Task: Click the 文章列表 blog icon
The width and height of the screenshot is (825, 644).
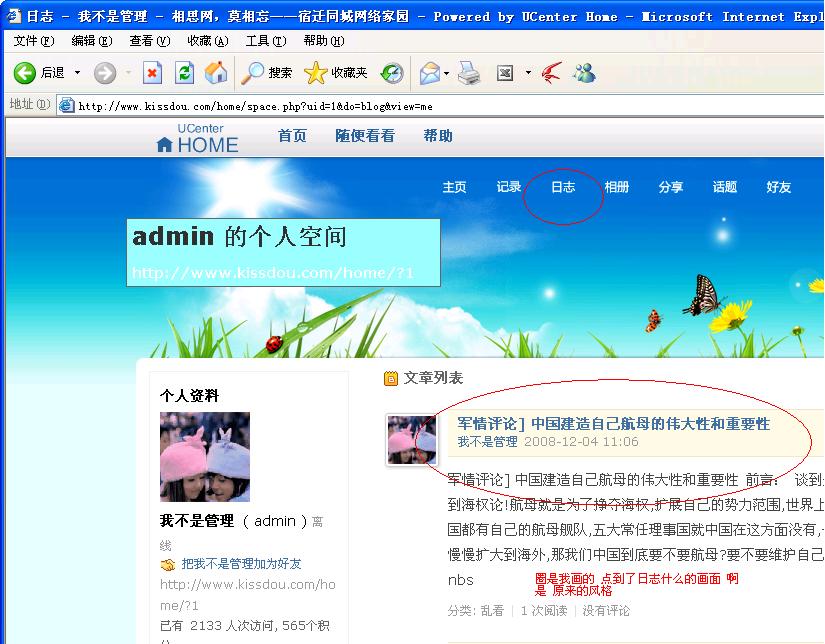Action: pyautogui.click(x=390, y=378)
